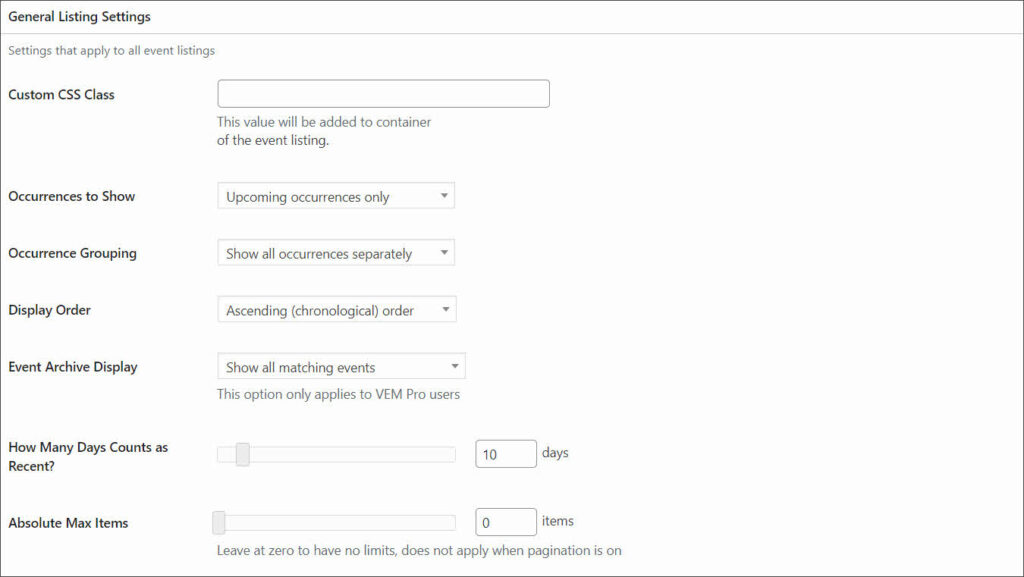
Task: Click the Days Counts as Recent slider handle
Action: [242, 454]
